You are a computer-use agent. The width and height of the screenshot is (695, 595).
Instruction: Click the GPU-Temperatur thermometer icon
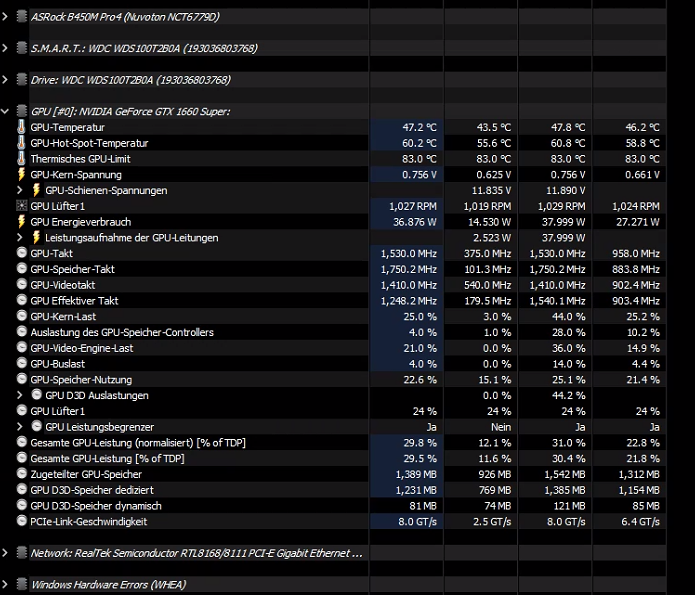coord(21,127)
